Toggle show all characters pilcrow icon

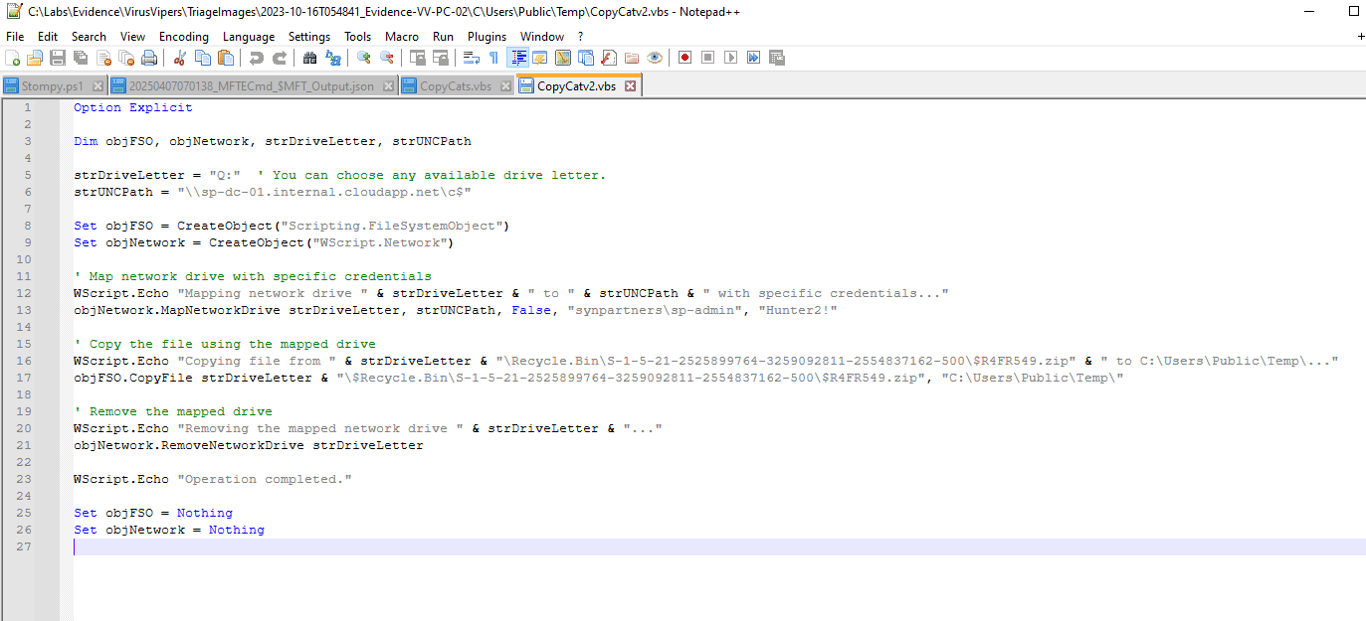pyautogui.click(x=494, y=58)
